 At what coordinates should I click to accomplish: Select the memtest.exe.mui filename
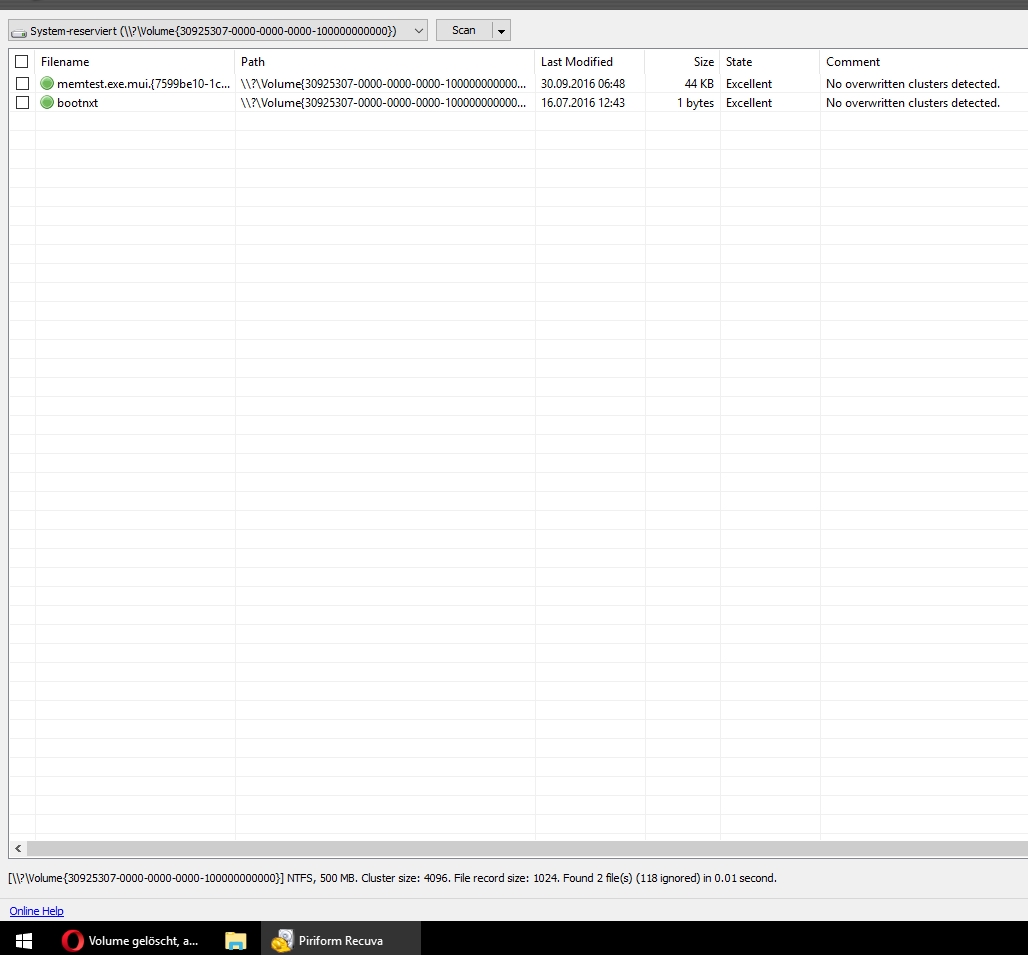[144, 83]
